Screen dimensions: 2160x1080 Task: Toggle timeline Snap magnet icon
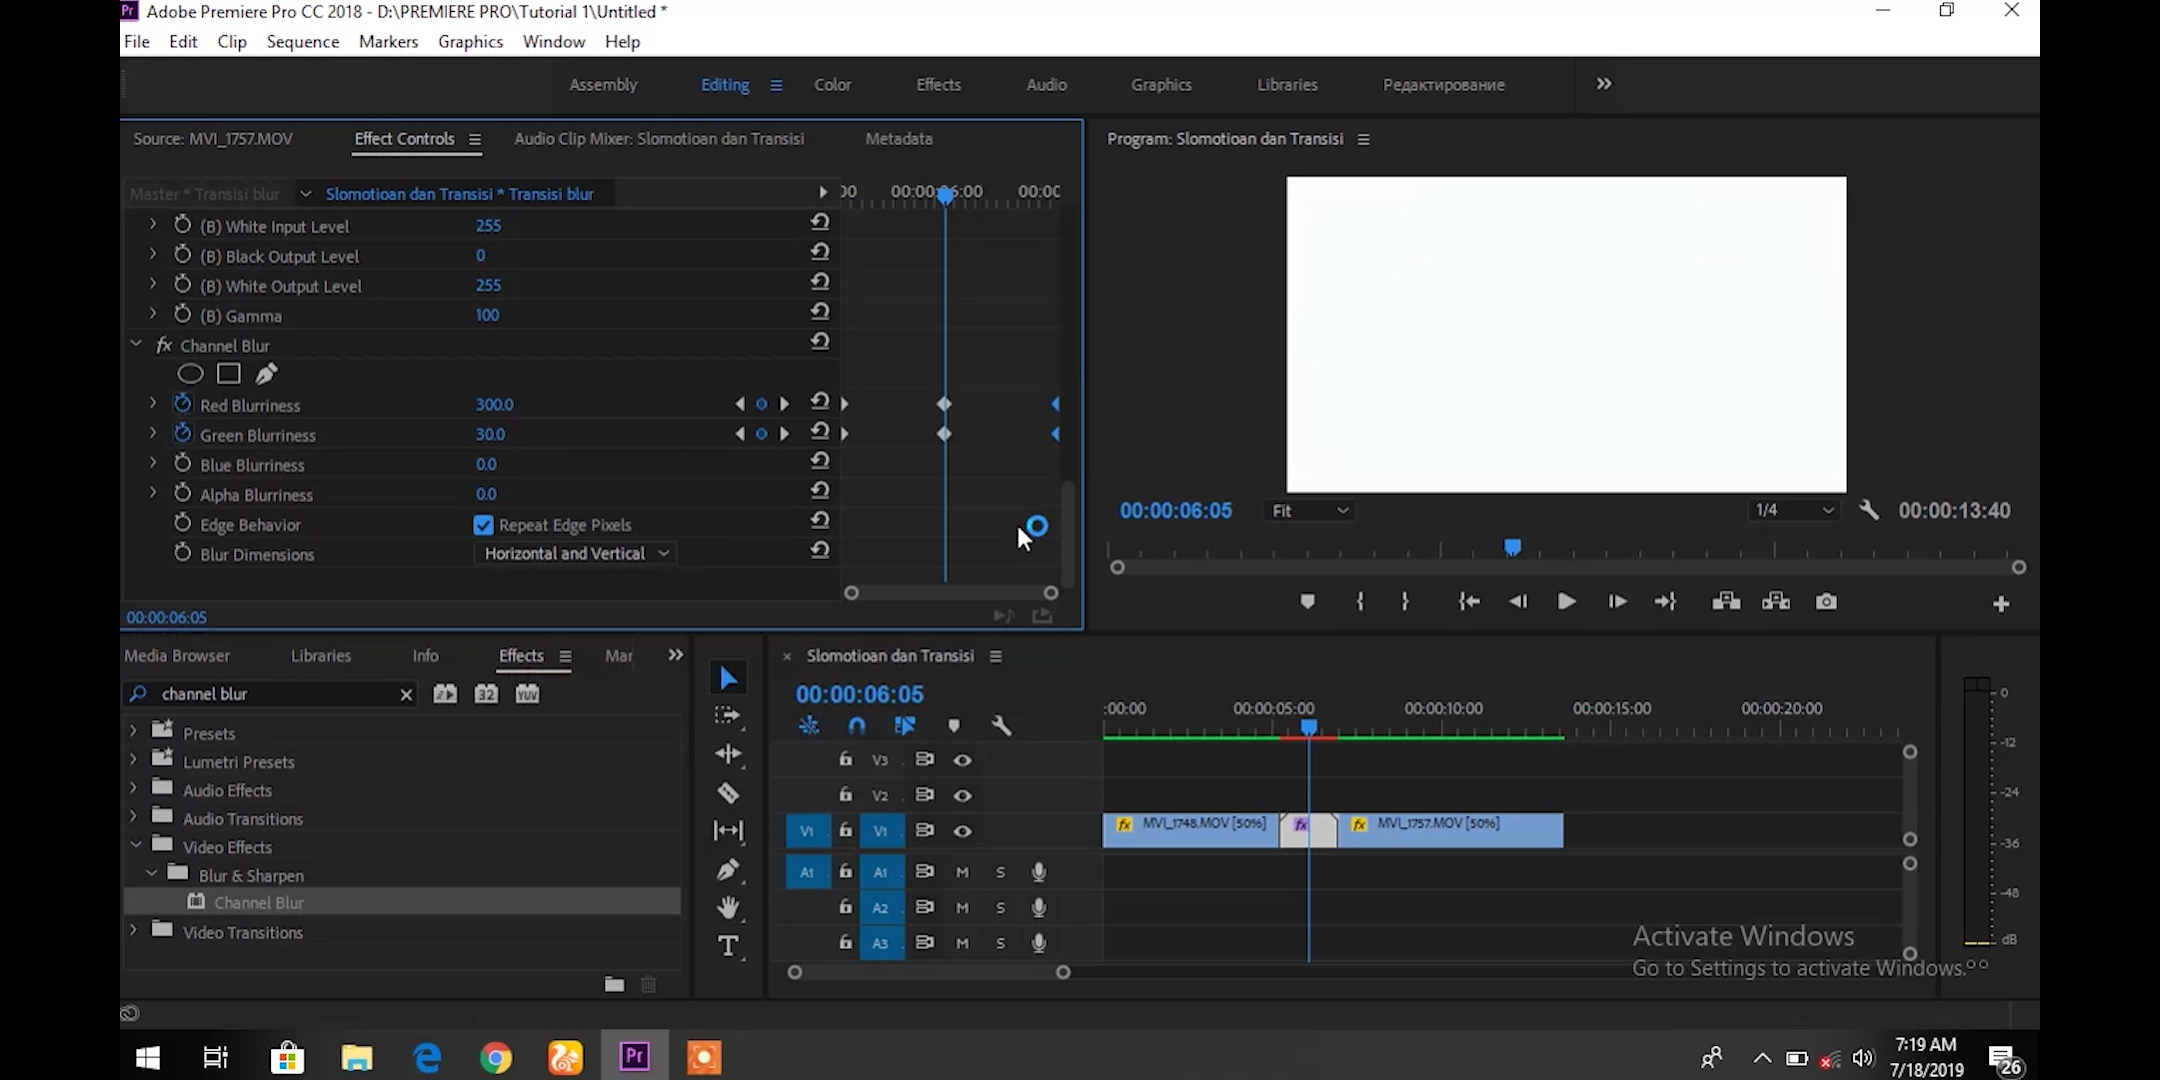857,726
